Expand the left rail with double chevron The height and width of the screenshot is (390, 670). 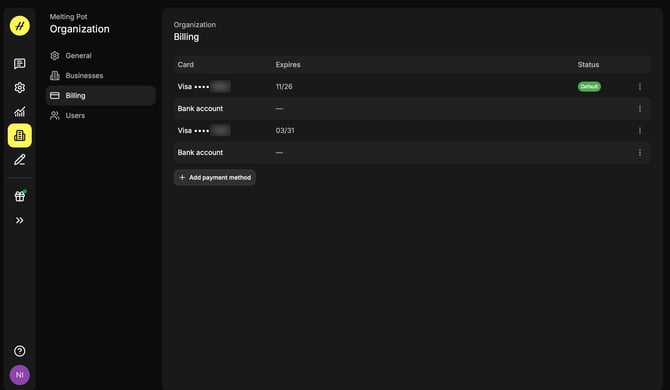pyautogui.click(x=20, y=220)
